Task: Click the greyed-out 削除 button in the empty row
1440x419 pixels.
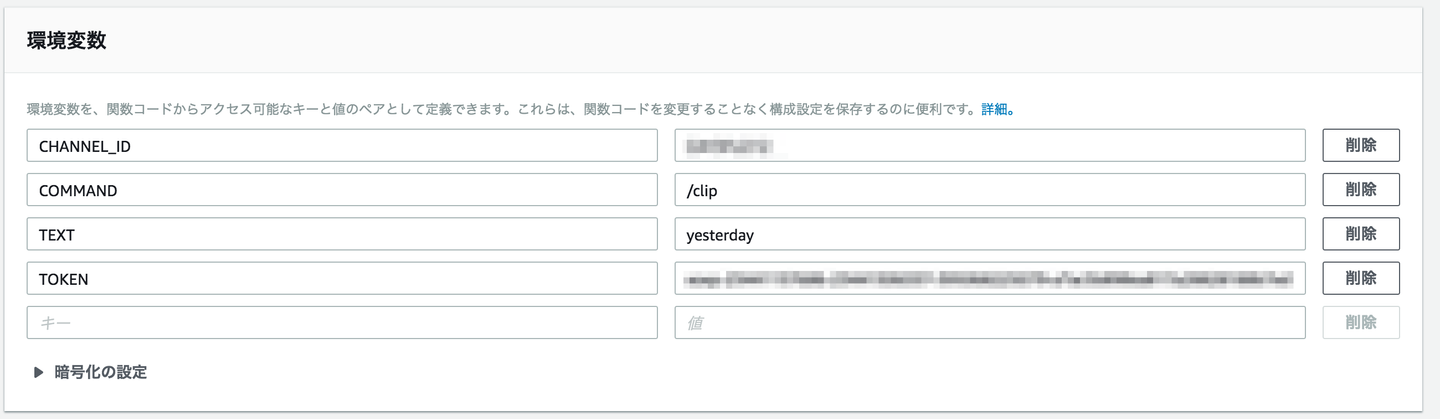Action: tap(1360, 323)
